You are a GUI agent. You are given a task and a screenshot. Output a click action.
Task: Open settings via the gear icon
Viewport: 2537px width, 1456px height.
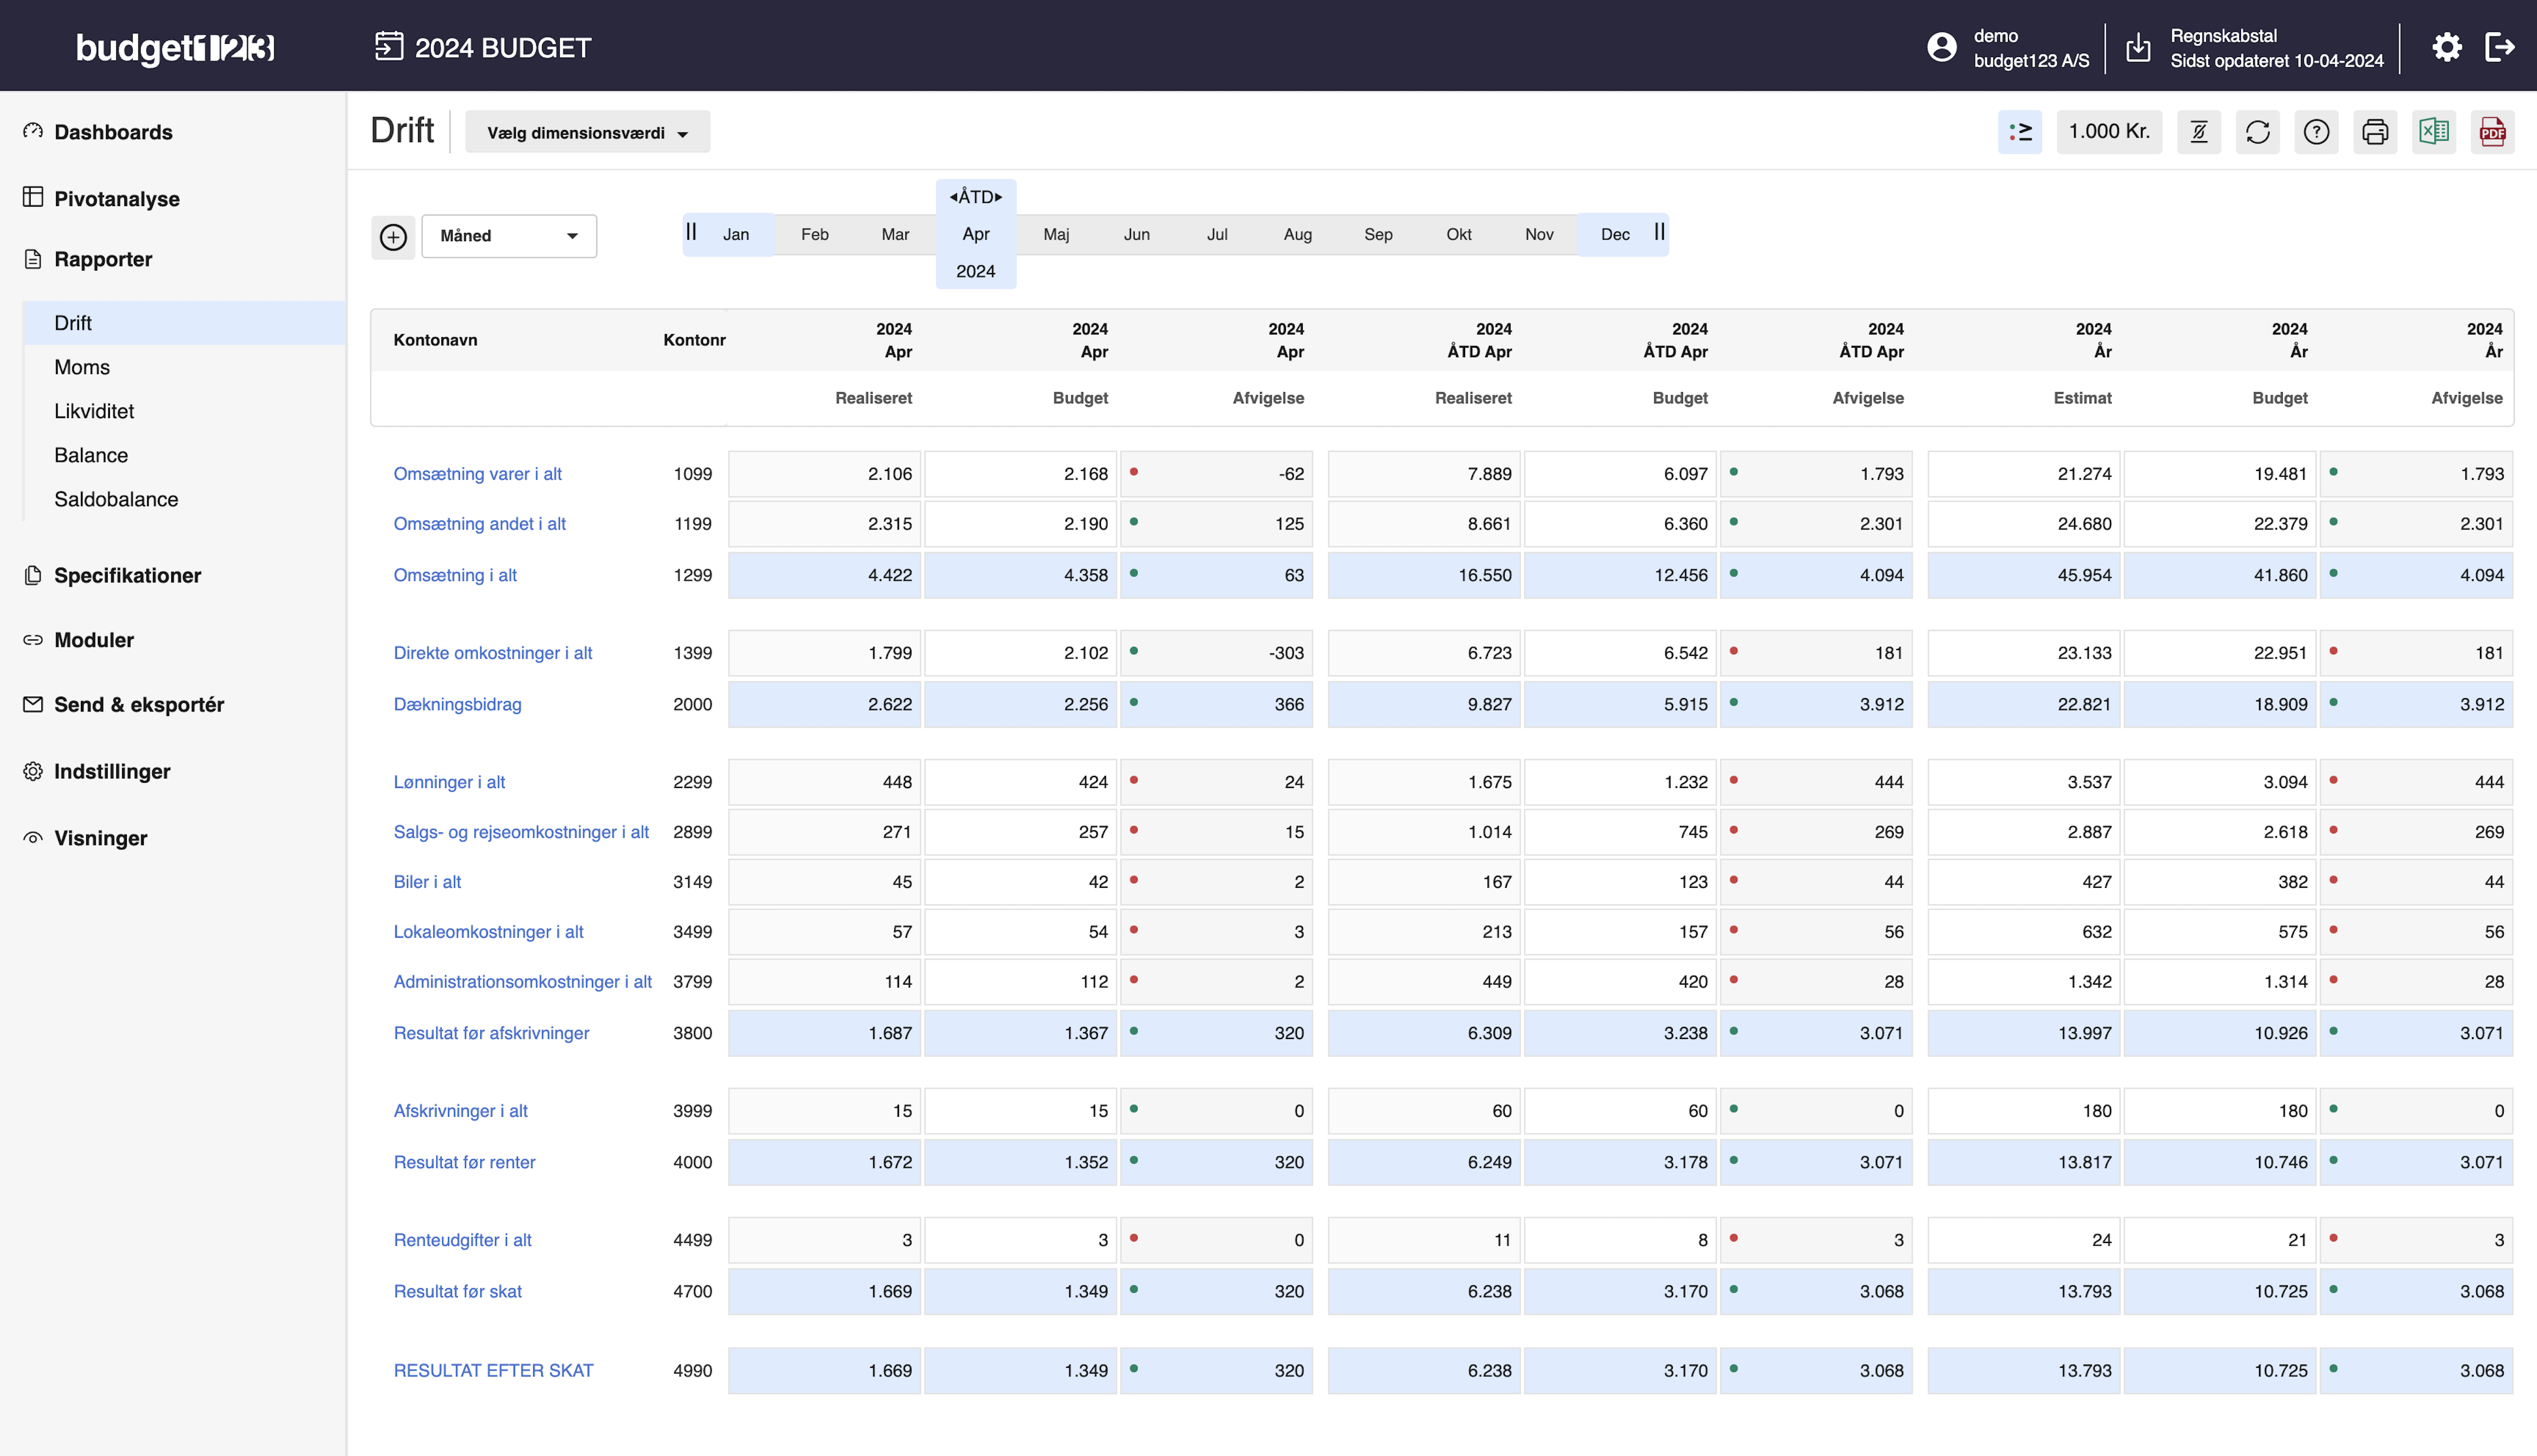pos(2448,46)
